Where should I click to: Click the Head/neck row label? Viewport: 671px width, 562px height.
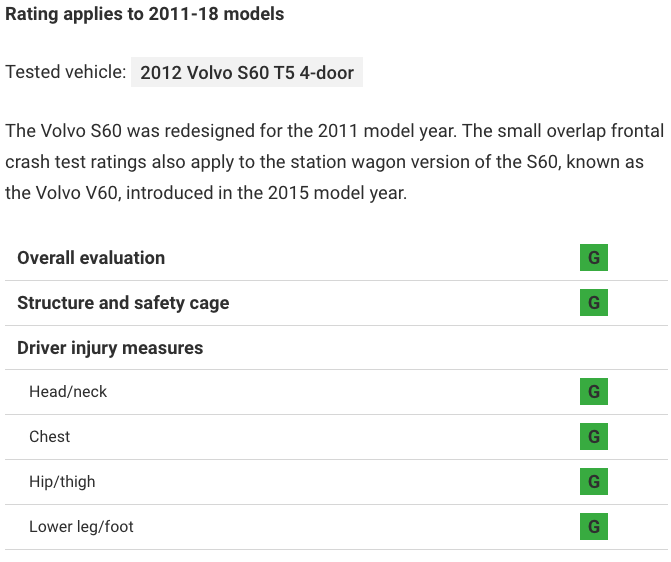68,392
